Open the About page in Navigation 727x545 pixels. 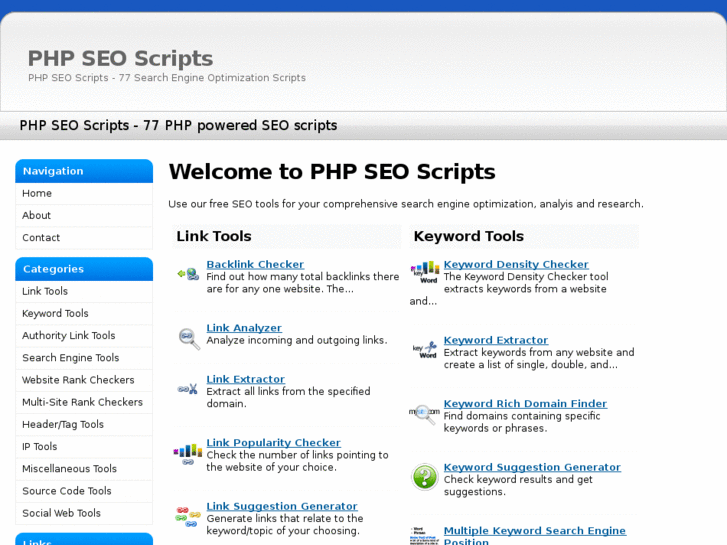pyautogui.click(x=84, y=216)
